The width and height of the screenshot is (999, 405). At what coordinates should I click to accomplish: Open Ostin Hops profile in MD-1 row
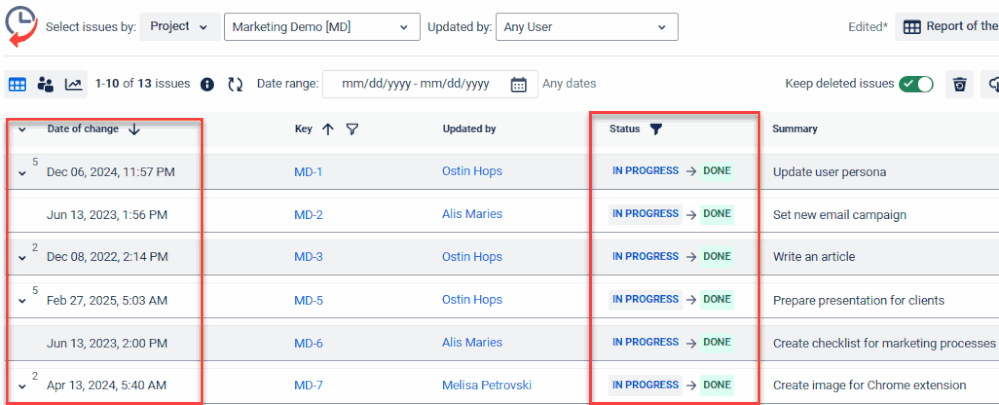pos(472,171)
